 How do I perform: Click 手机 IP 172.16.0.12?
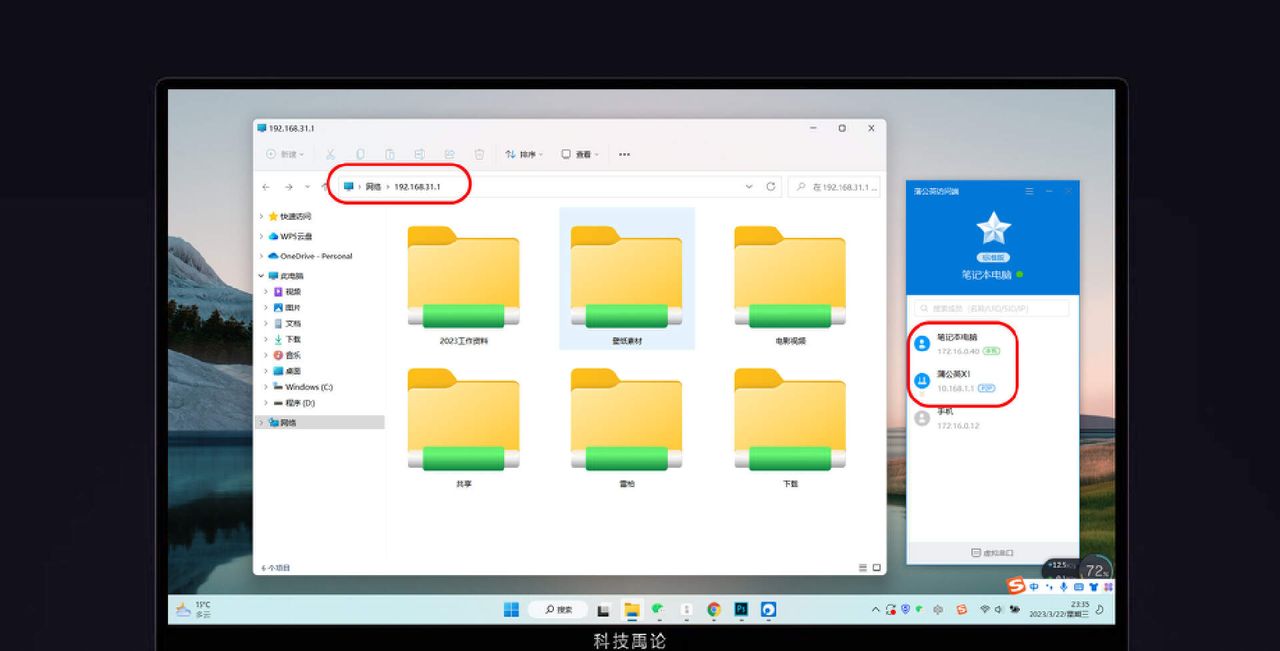[958, 426]
